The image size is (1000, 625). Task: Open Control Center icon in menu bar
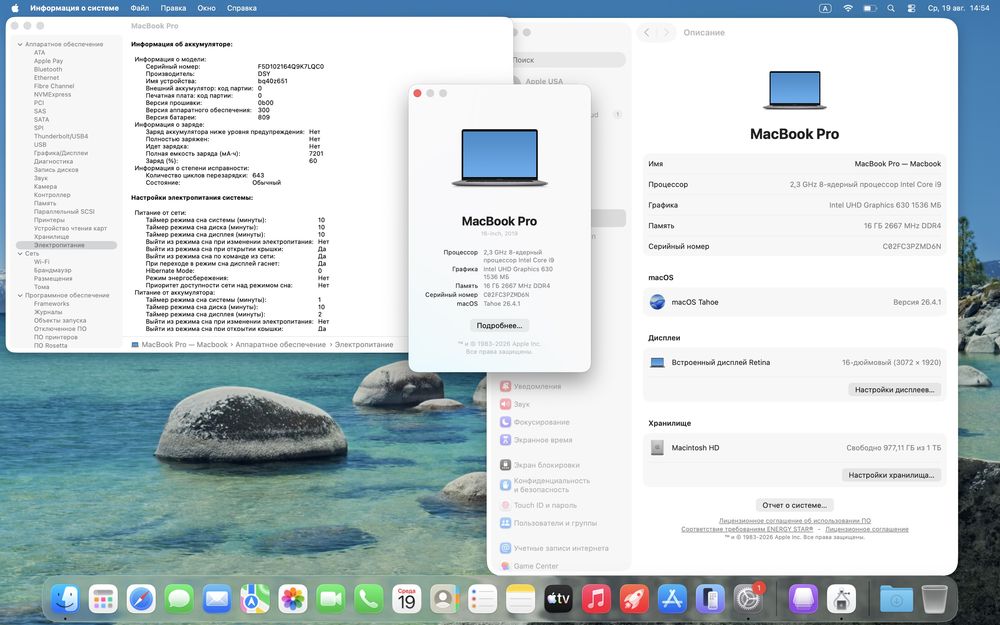[911, 8]
